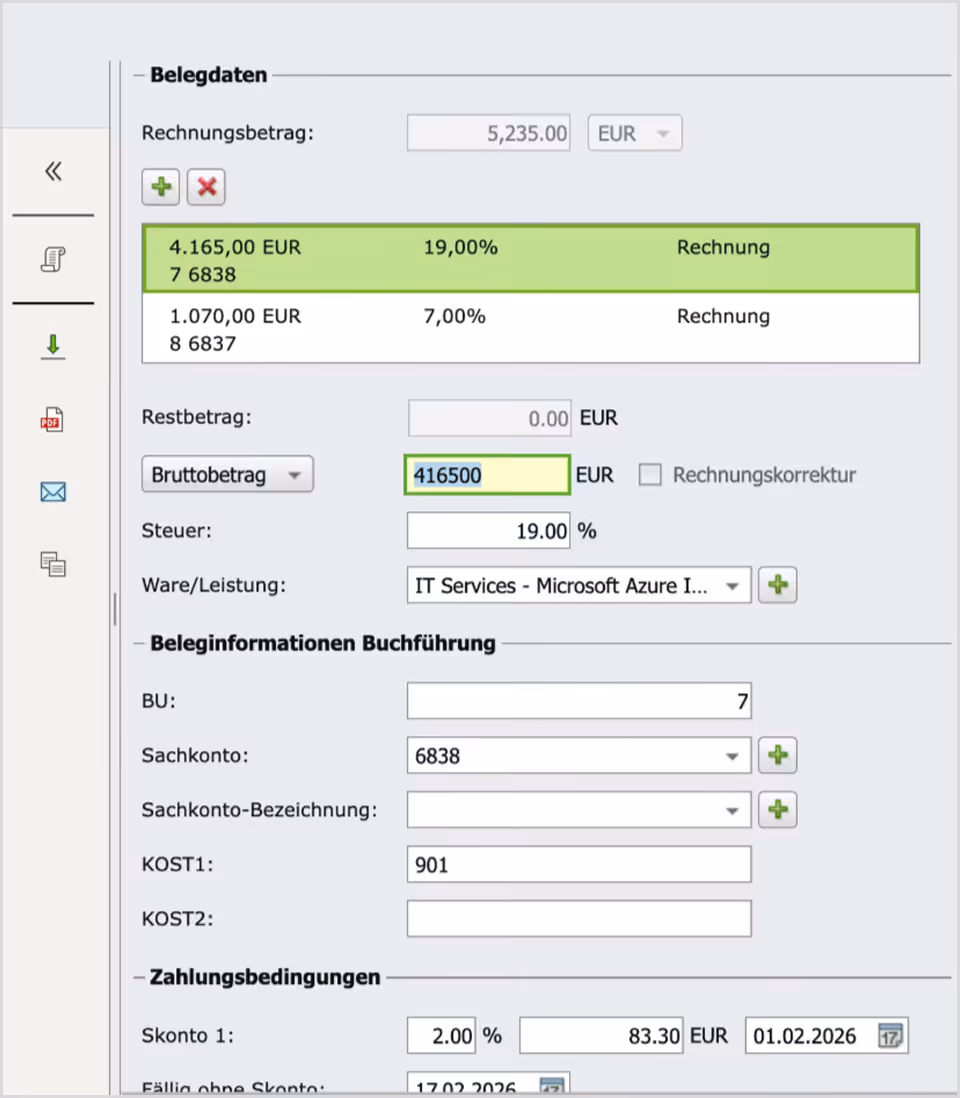Add a new Sachkonto-Bezeichnung entry
The image size is (960, 1098).
tap(777, 810)
